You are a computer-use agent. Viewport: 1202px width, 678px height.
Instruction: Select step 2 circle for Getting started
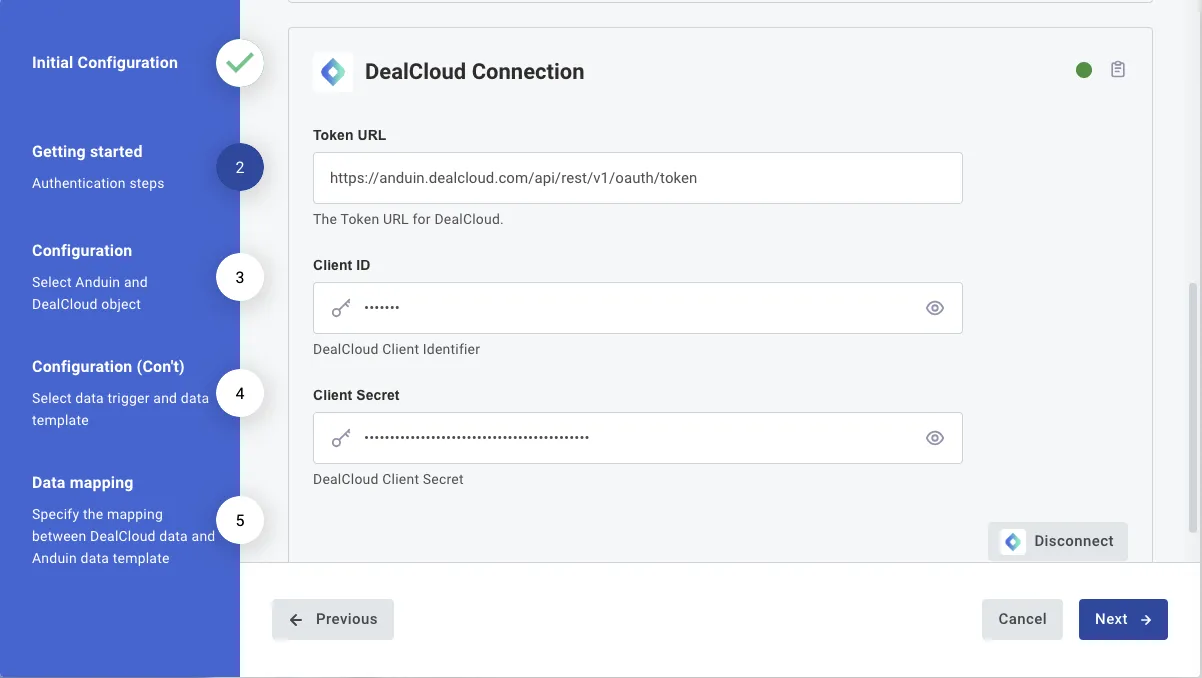(x=240, y=168)
